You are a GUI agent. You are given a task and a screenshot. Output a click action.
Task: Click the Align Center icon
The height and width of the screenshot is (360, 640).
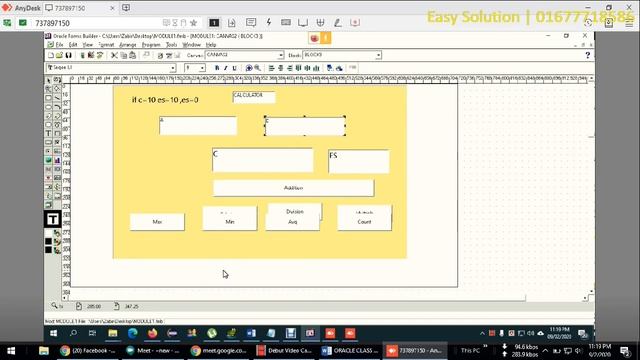pyautogui.click(x=280, y=68)
